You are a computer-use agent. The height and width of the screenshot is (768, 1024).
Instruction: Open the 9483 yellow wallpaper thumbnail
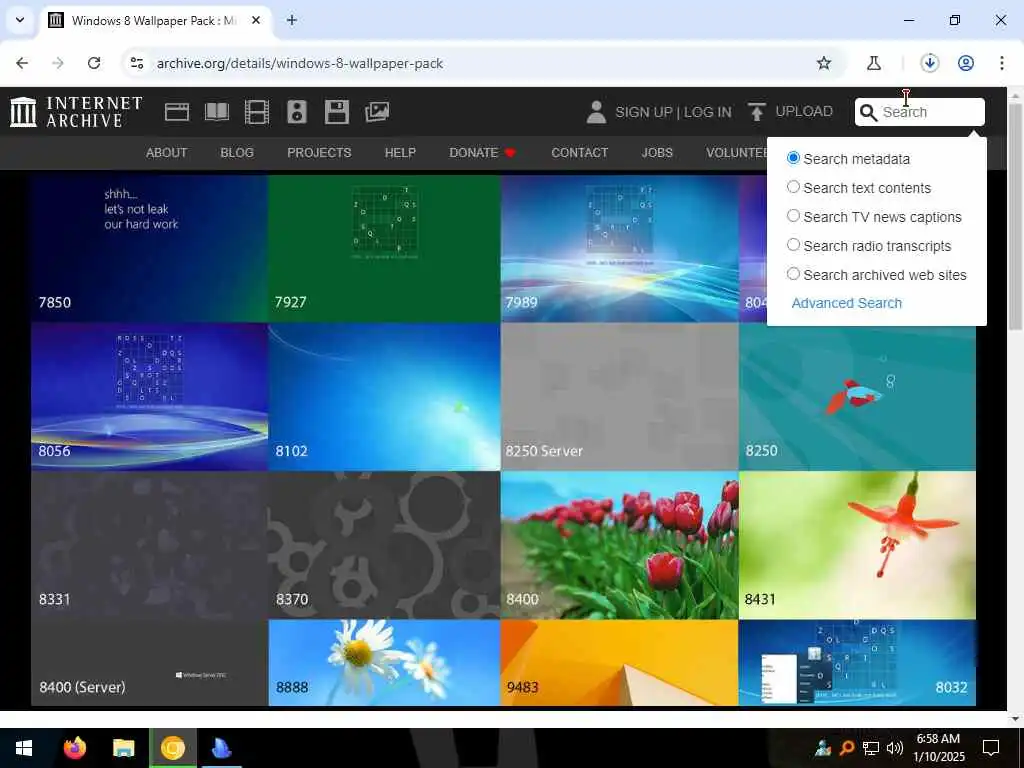620,662
